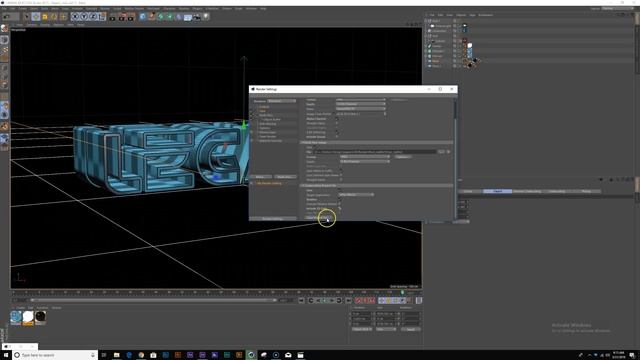Go to start of timeline
The height and width of the screenshot is (360, 640).
coord(301,301)
